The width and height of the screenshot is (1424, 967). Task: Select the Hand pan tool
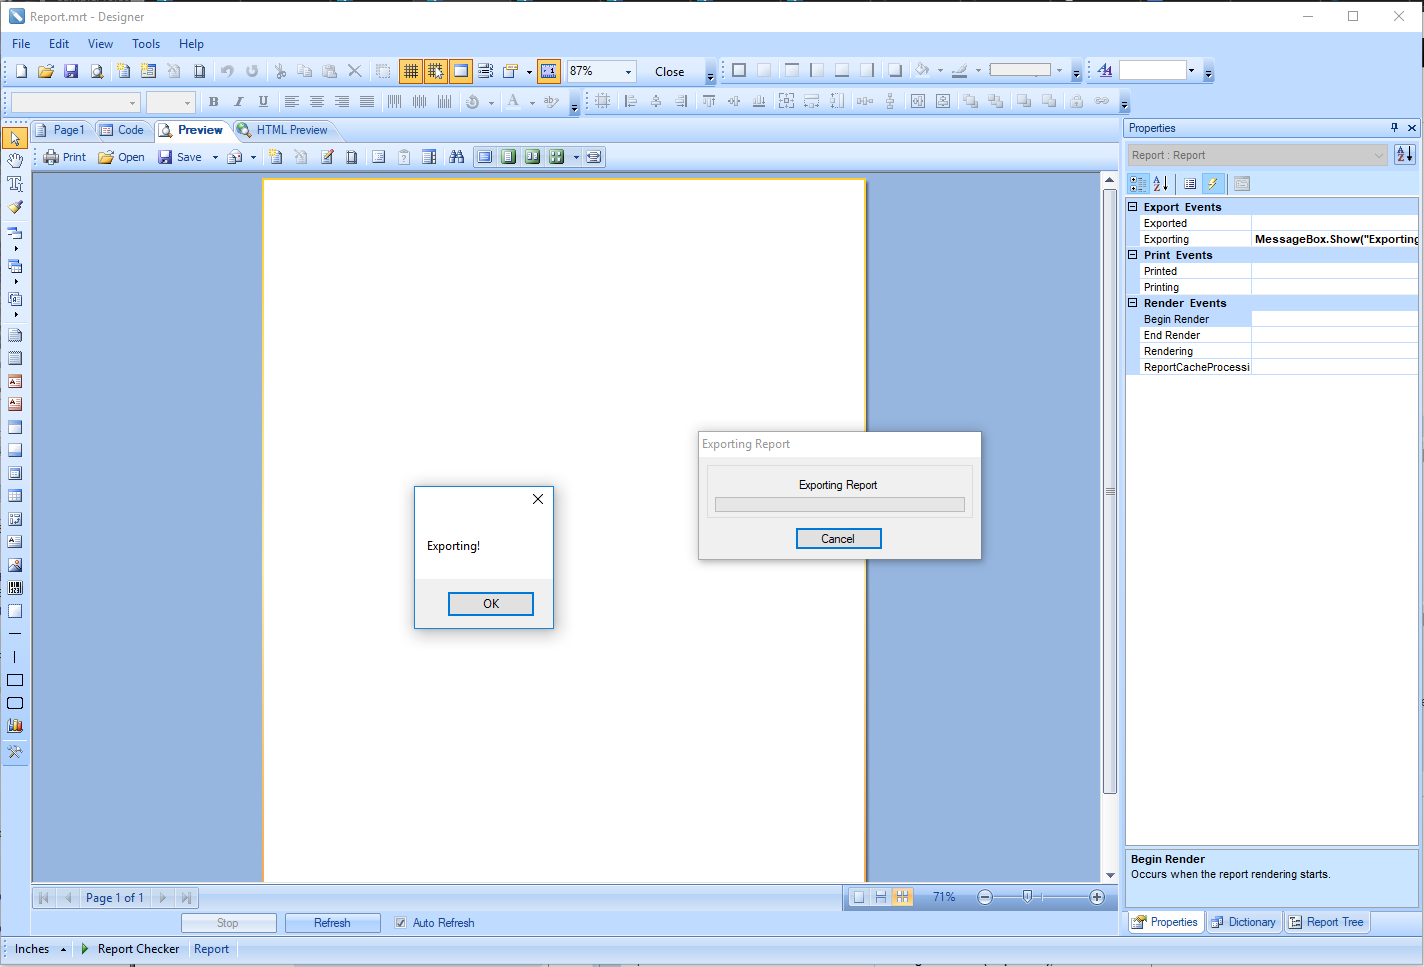click(x=15, y=161)
